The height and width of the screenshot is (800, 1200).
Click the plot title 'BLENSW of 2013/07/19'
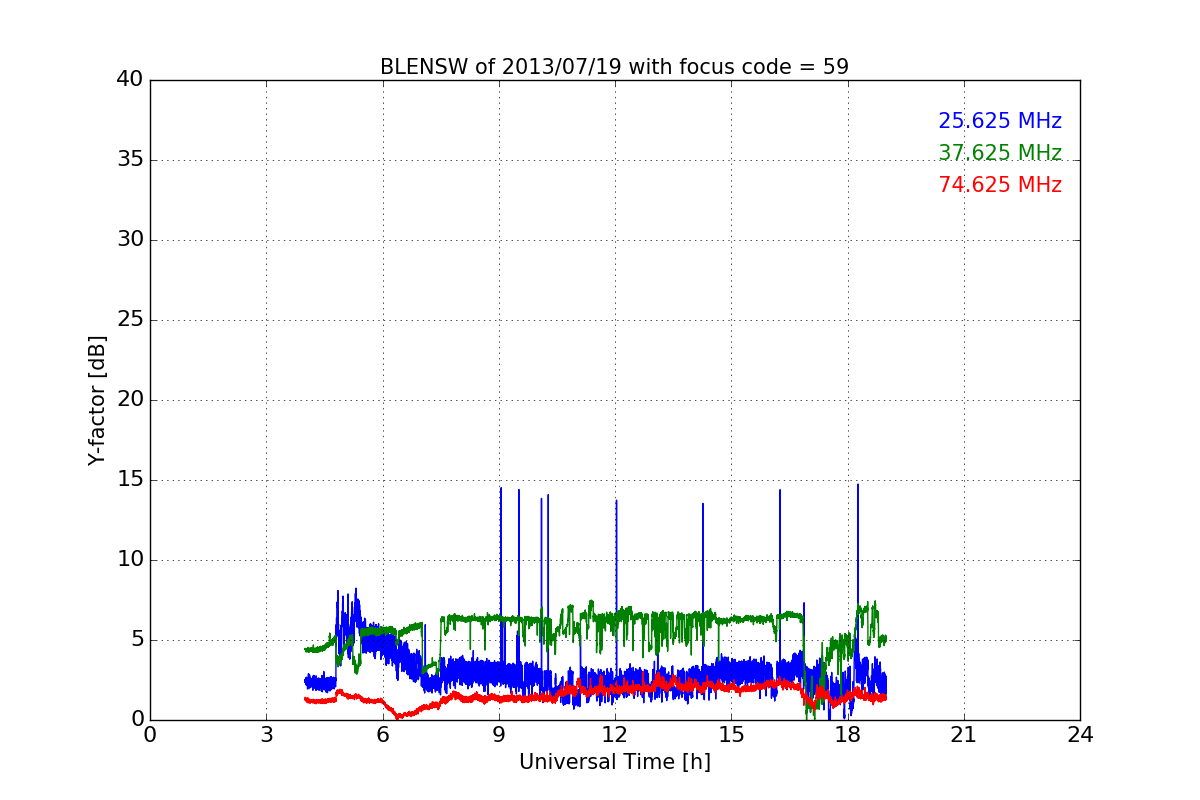click(x=614, y=67)
